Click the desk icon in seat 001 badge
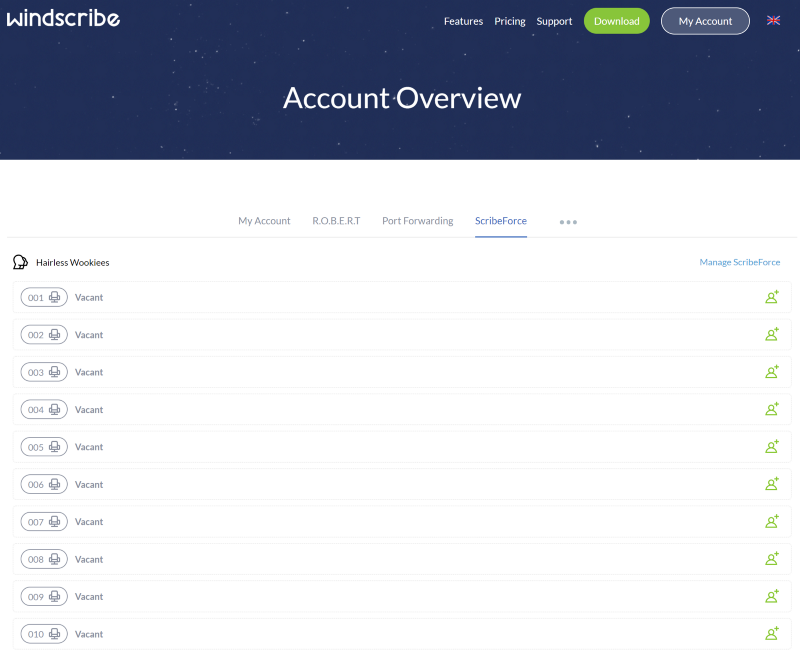This screenshot has height=659, width=800. point(55,297)
